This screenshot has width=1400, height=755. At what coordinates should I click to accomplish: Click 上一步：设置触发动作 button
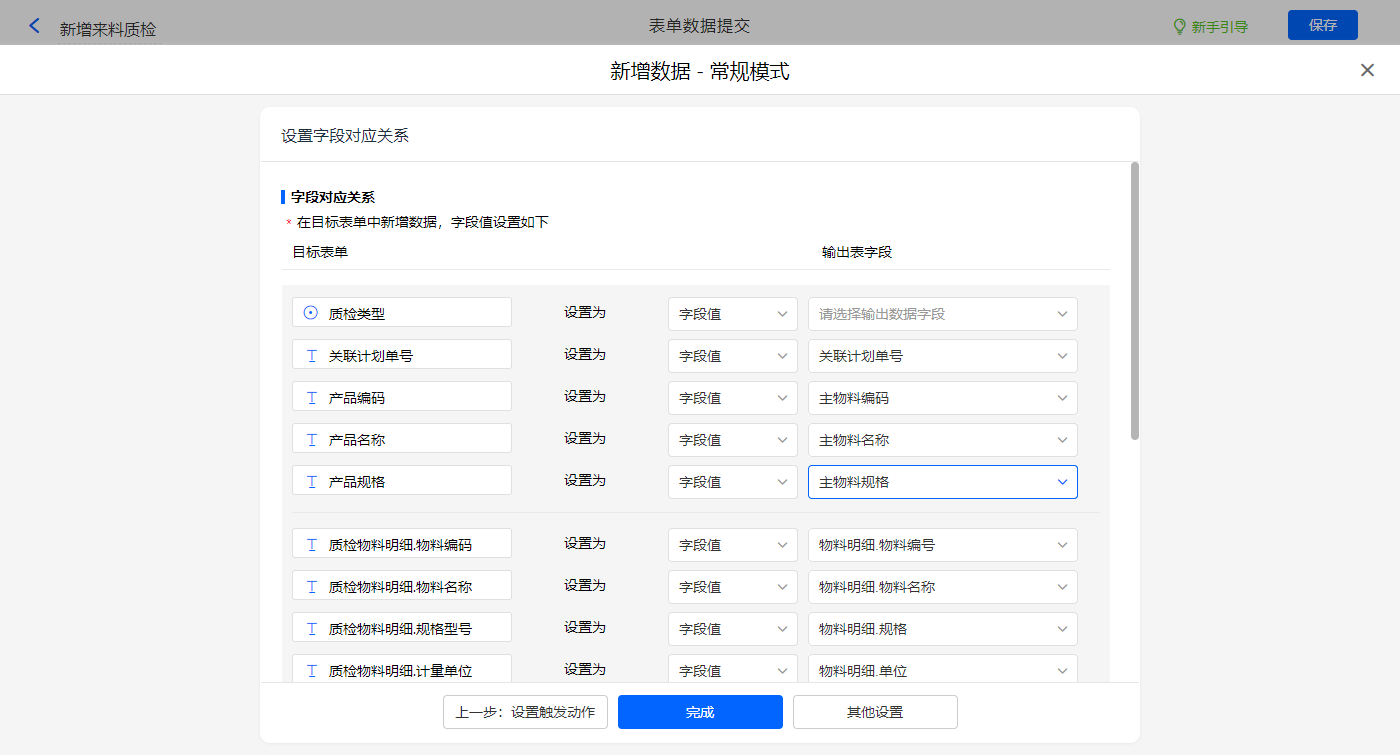tap(525, 712)
